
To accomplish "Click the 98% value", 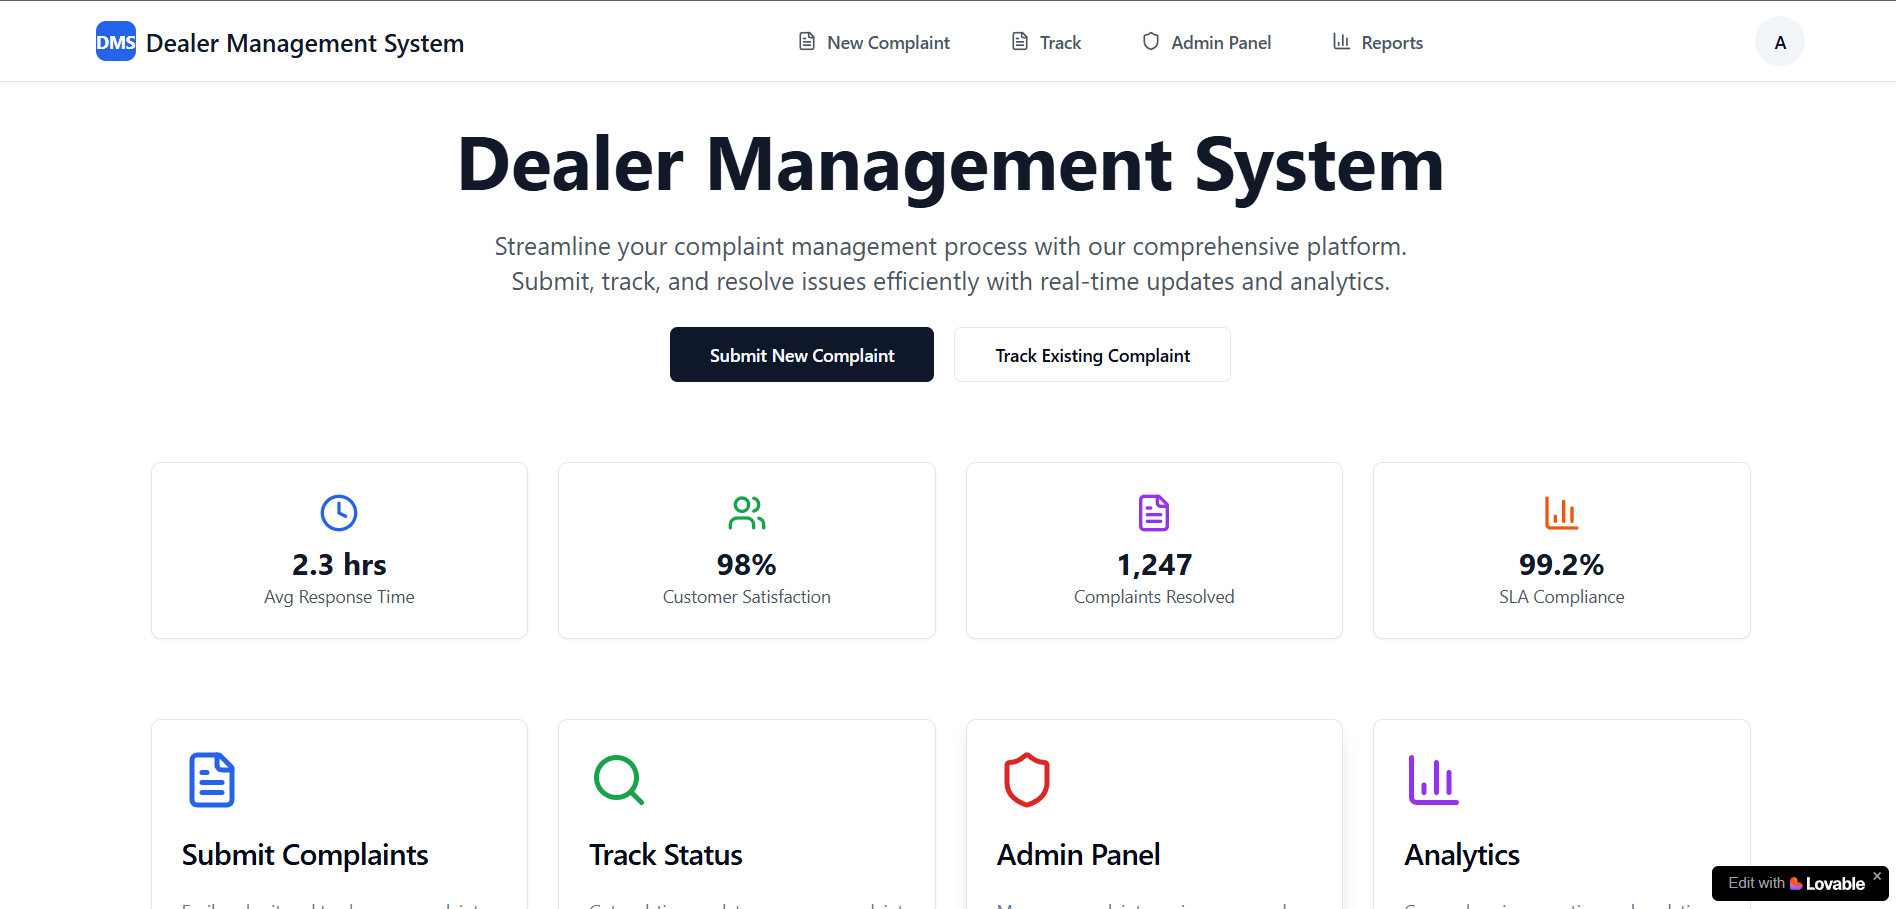I will (x=747, y=565).
